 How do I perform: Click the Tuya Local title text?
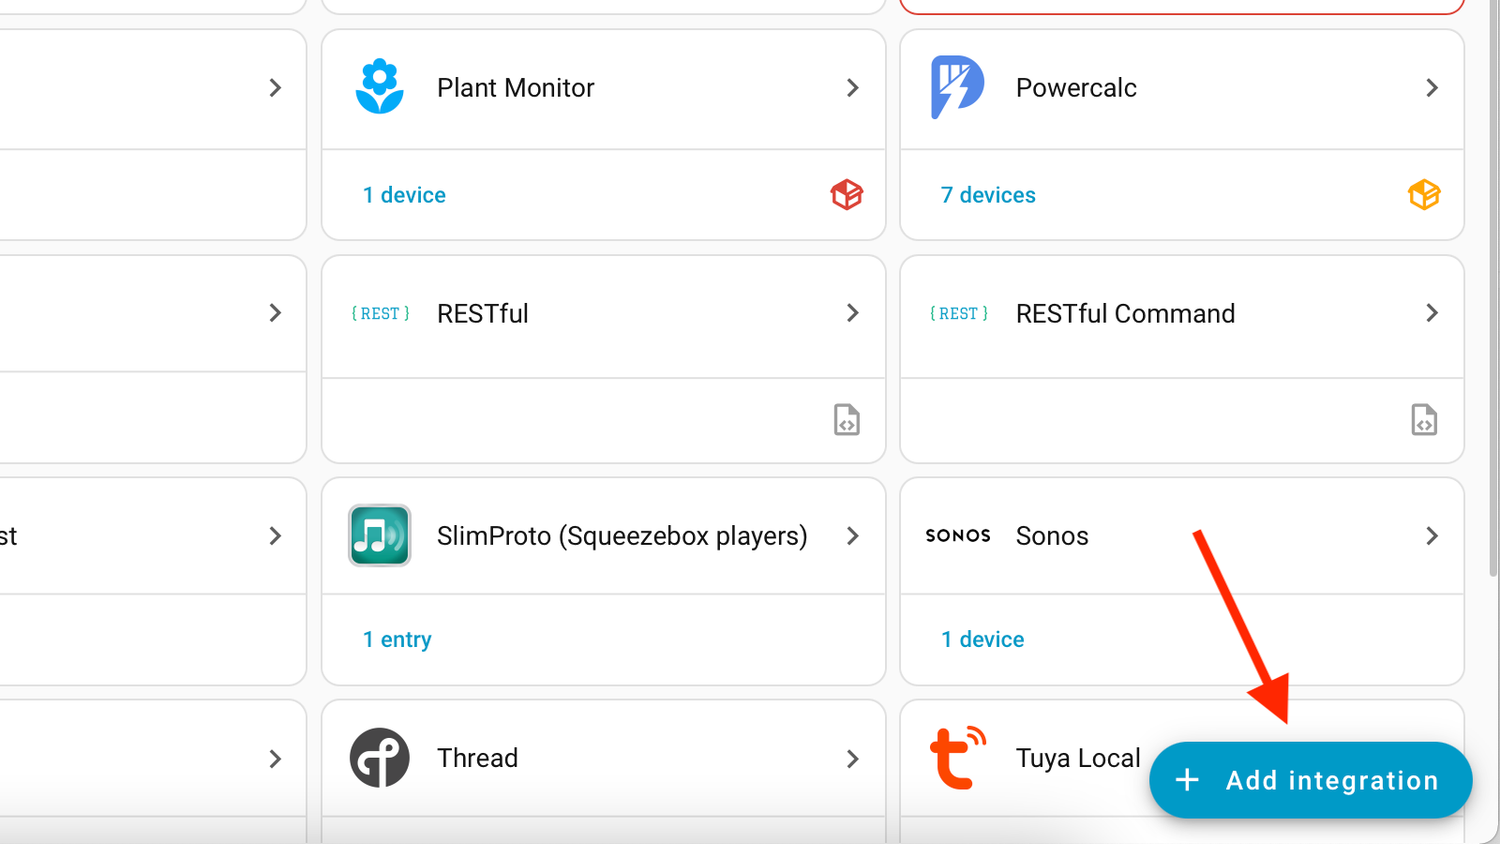pos(1078,758)
